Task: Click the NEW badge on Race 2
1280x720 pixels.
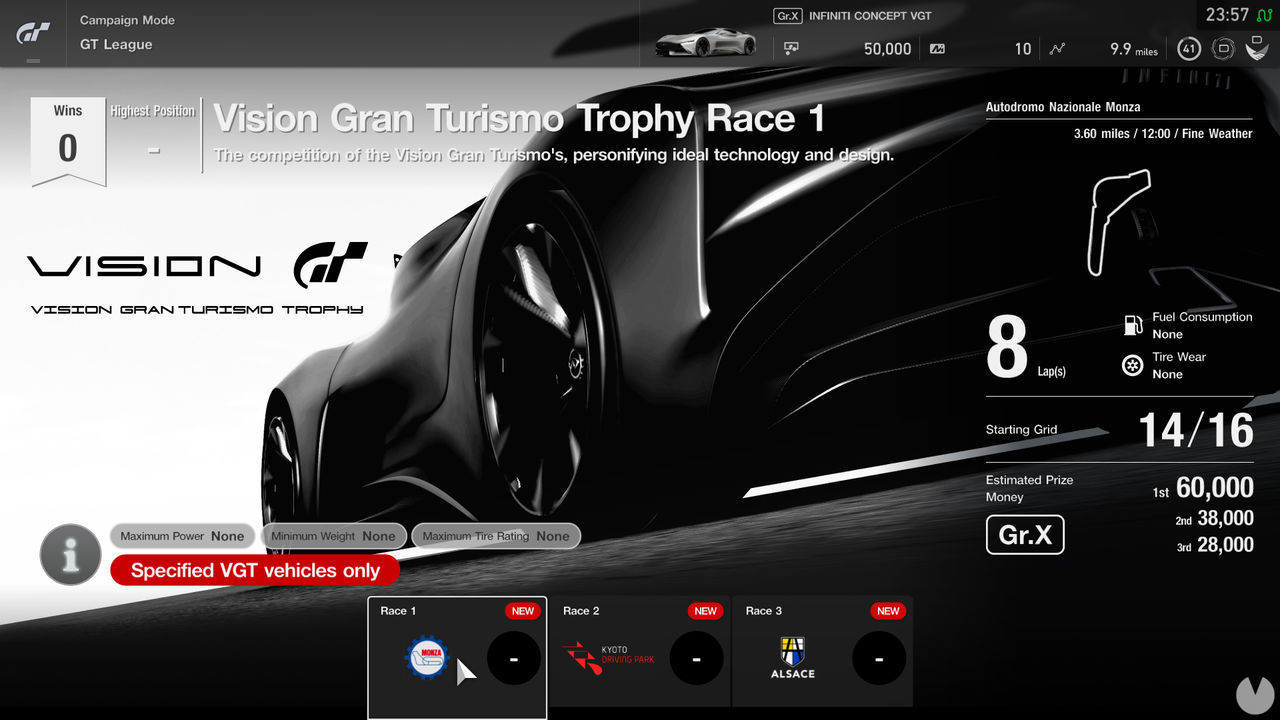Action: (706, 611)
